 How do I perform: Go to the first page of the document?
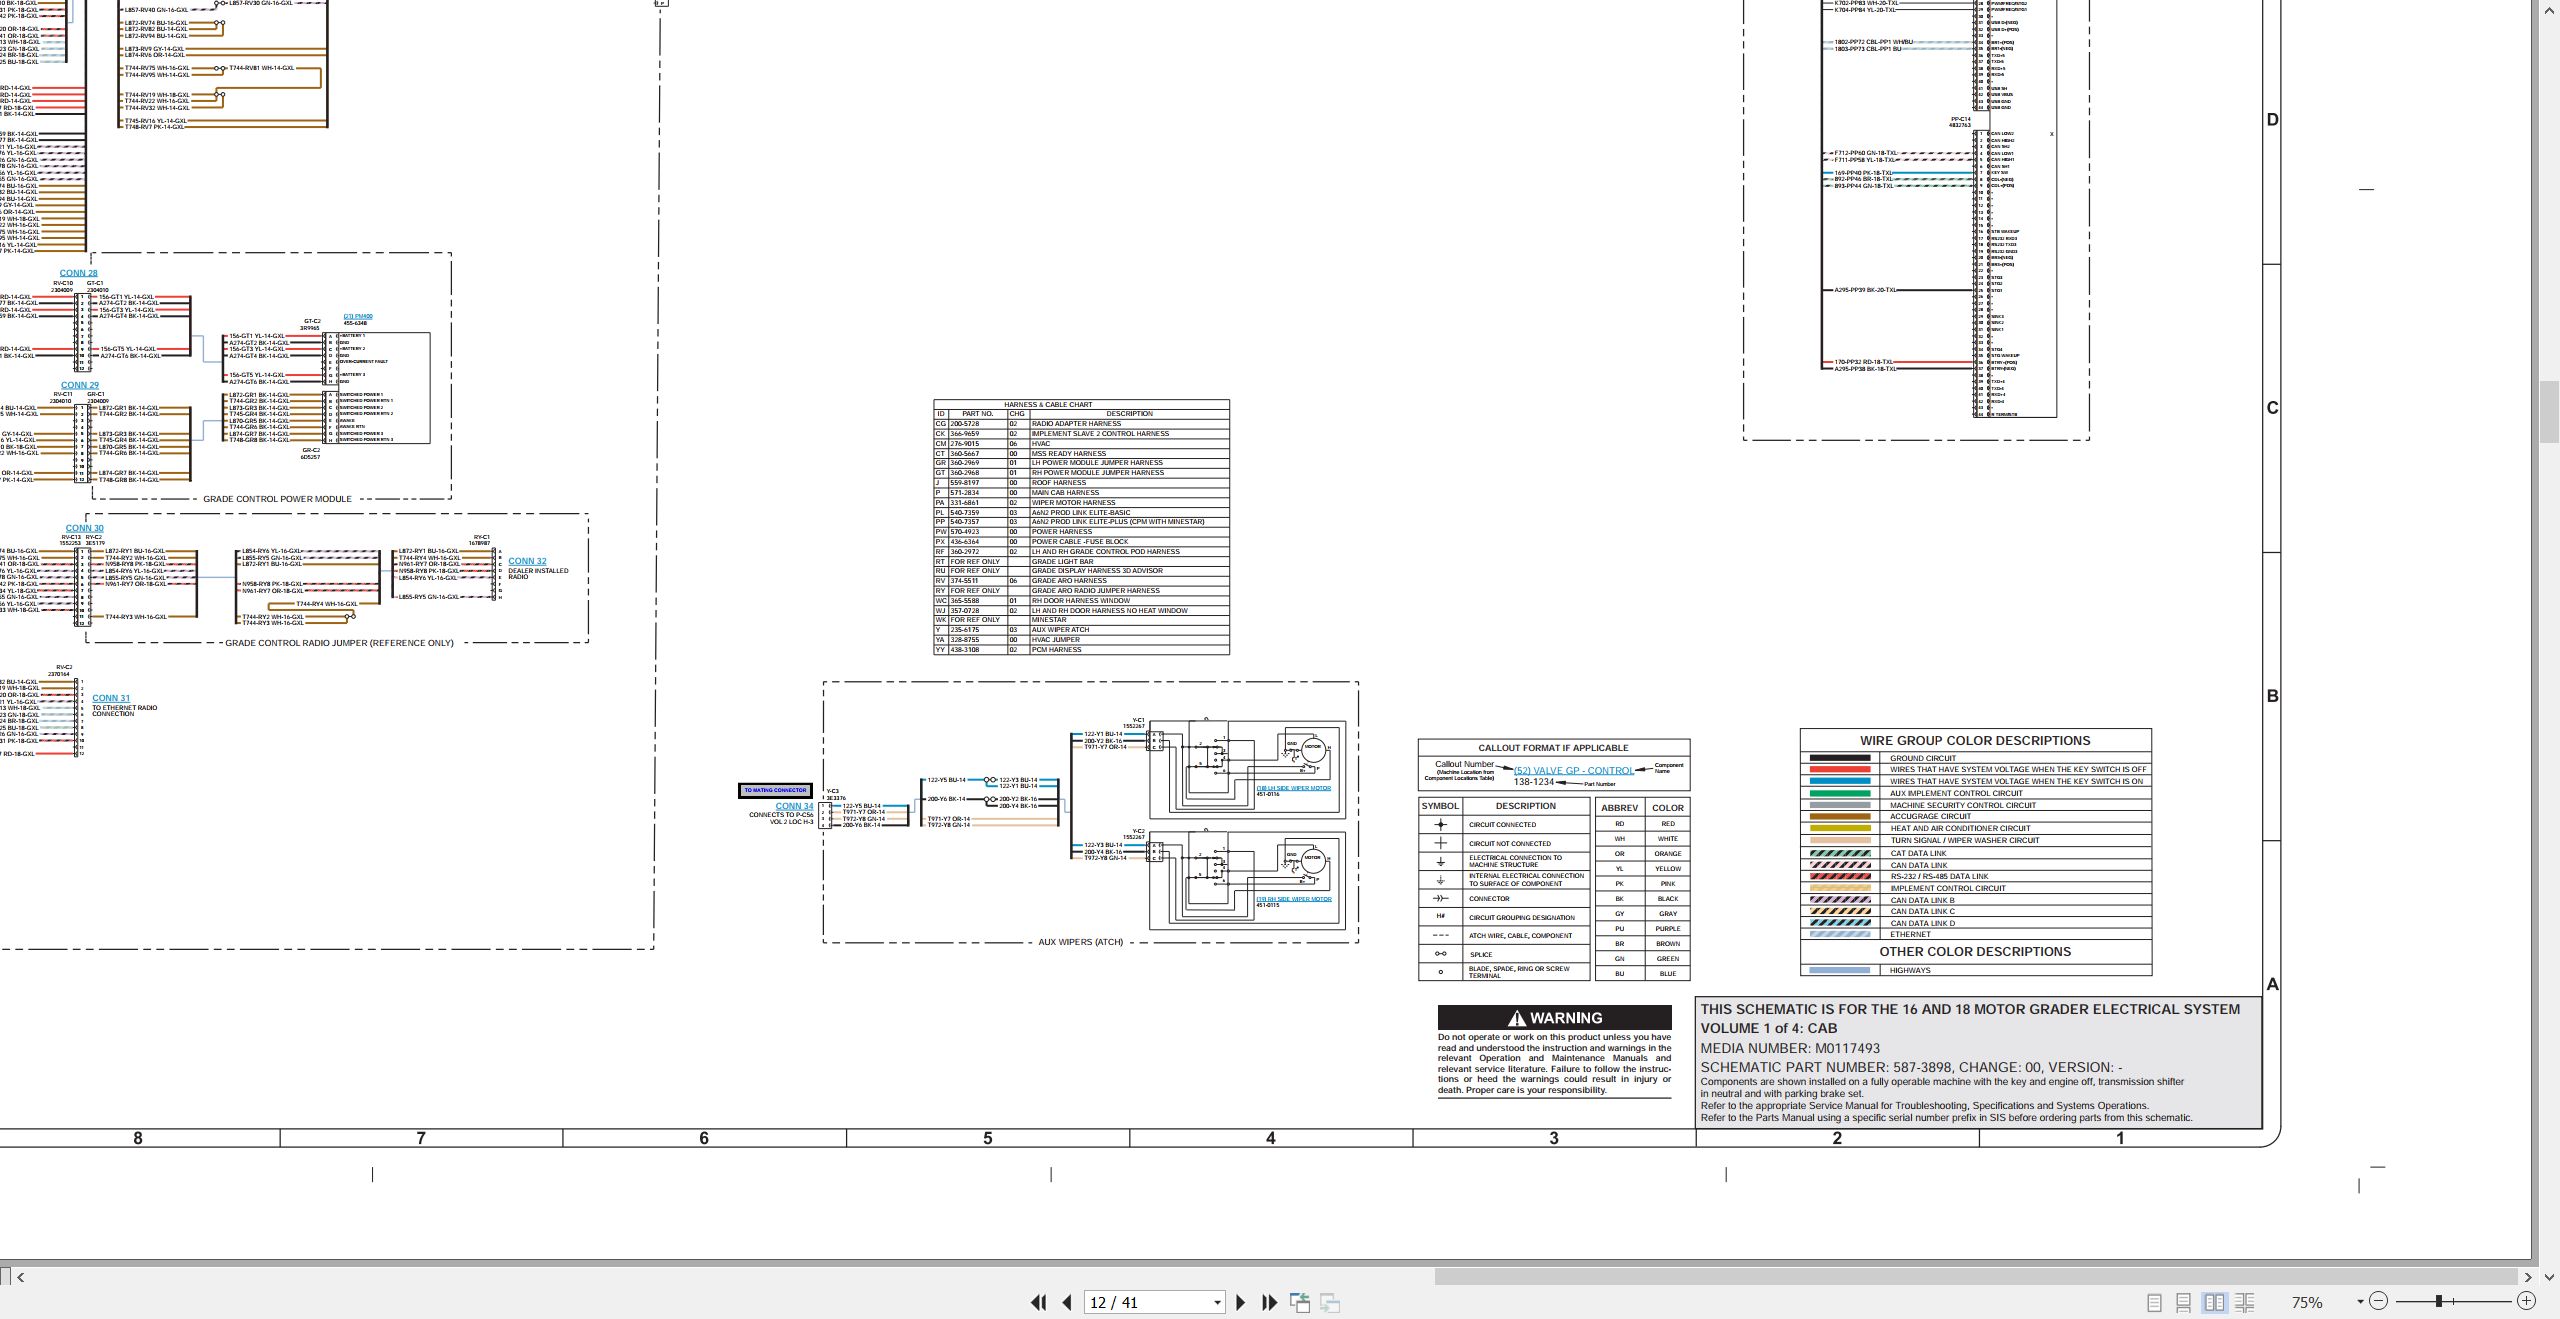pos(1038,1302)
